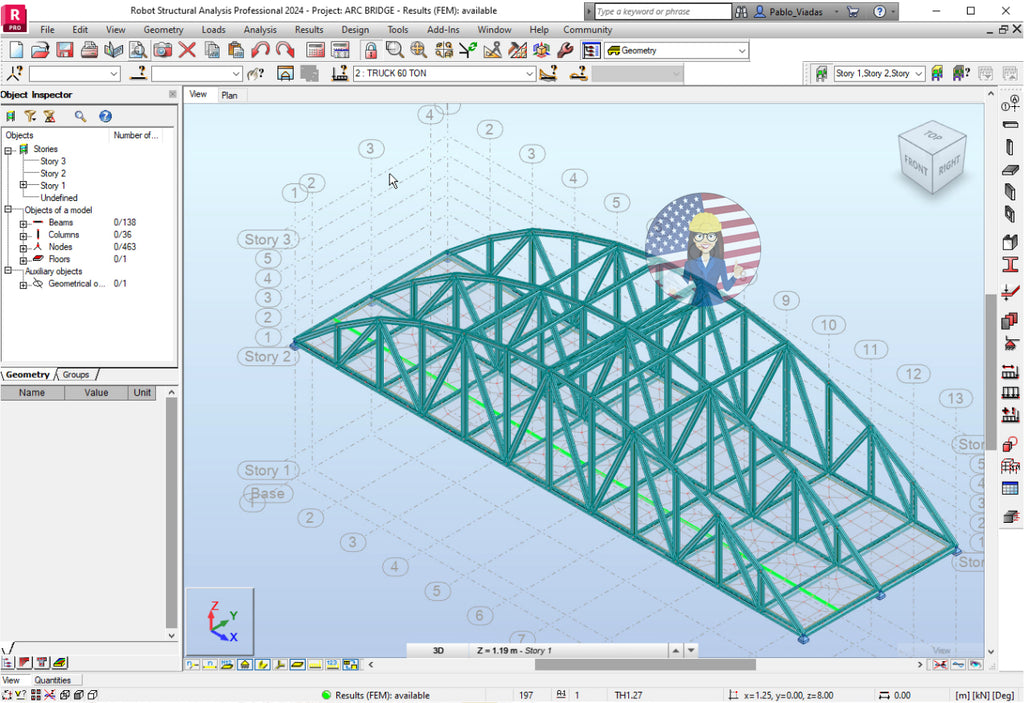Viewport: 1024px width, 703px height.
Task: Switch to the Plan tab above the viewport
Action: [x=230, y=94]
